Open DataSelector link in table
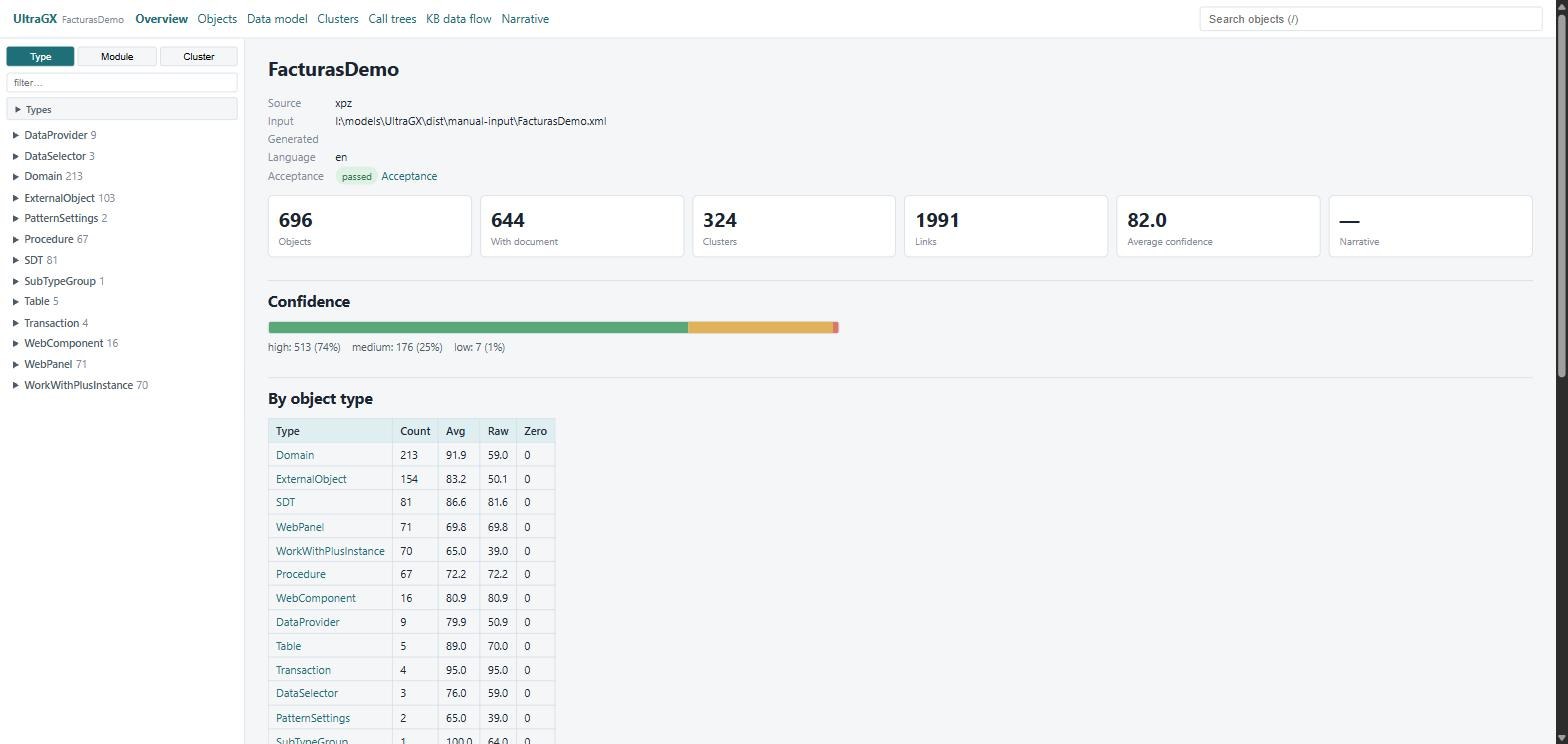1568x744 pixels. tap(307, 693)
